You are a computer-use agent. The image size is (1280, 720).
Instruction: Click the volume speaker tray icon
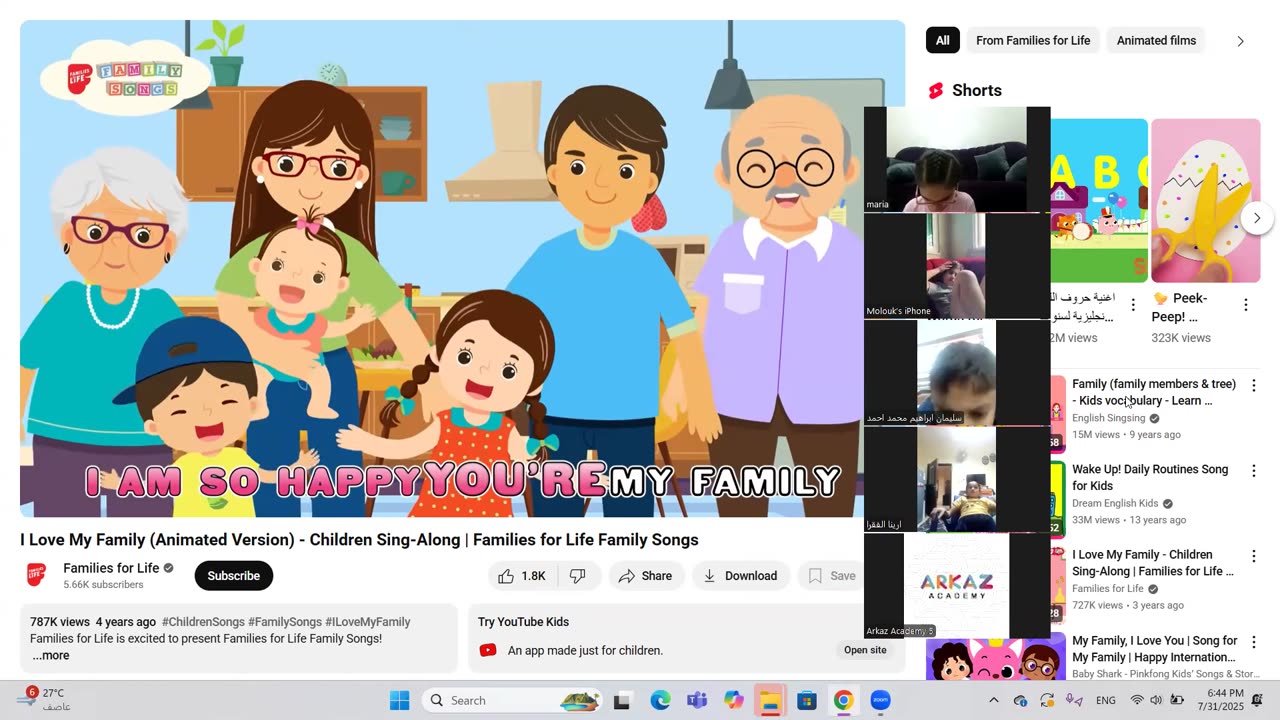pyautogui.click(x=1156, y=700)
